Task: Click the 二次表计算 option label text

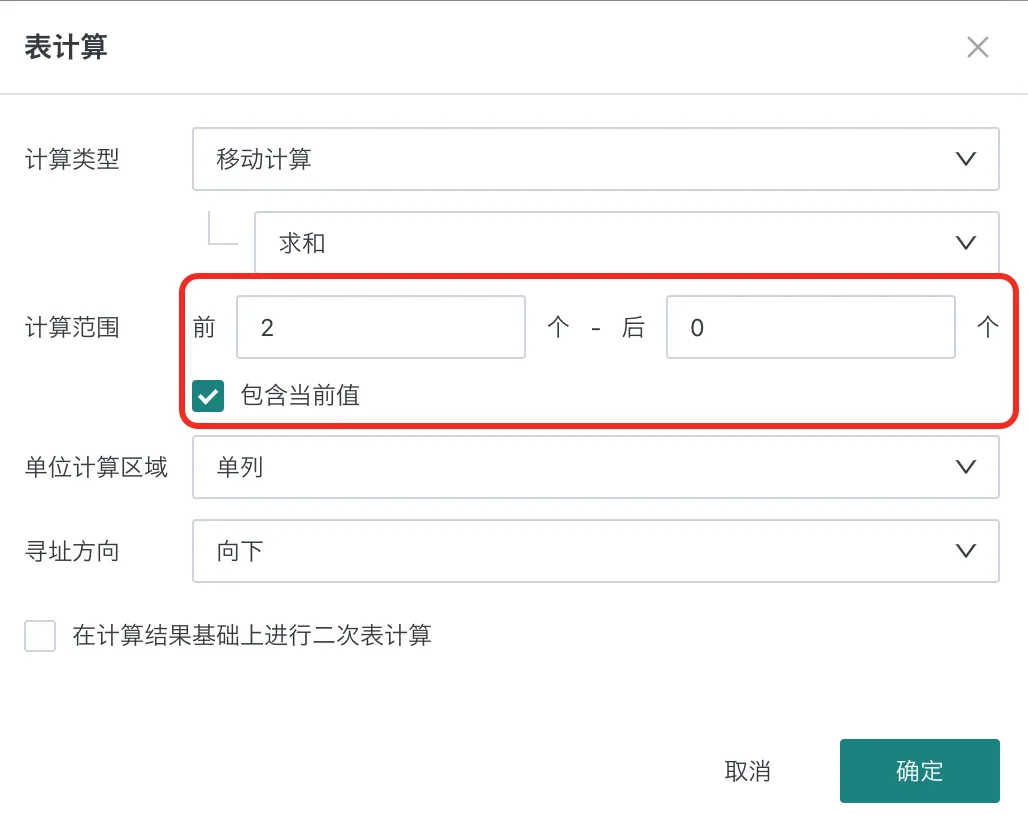Action: pos(252,635)
